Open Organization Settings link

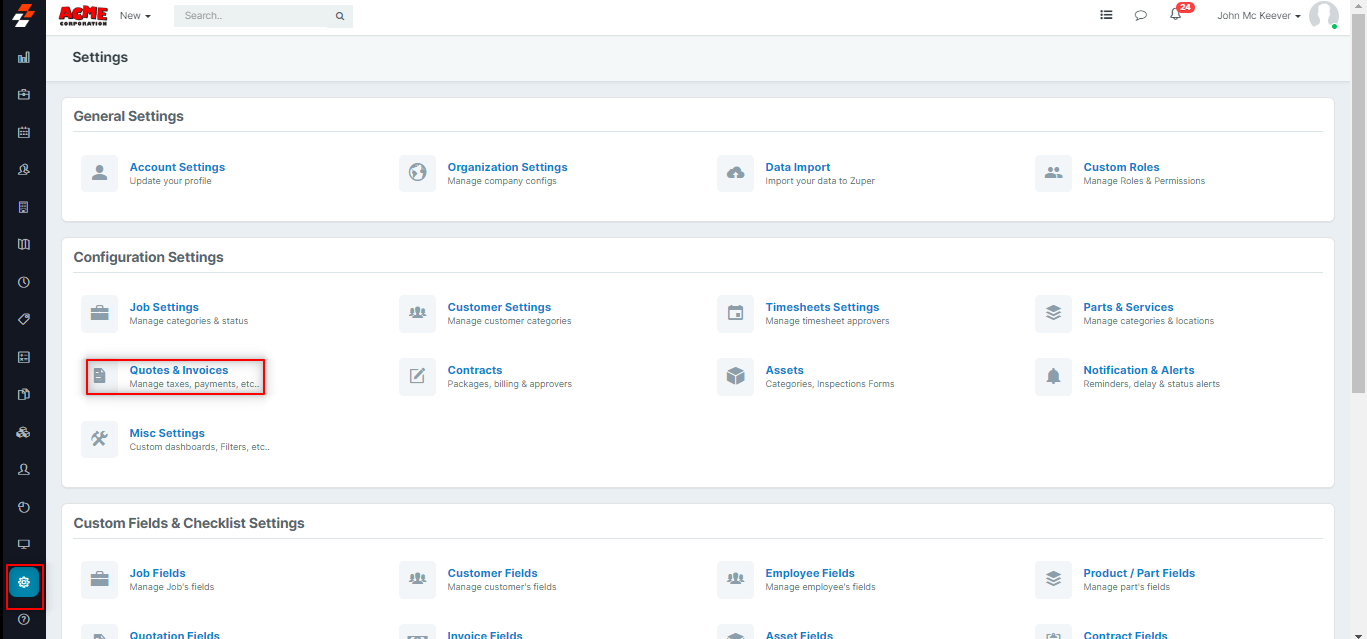(507, 167)
